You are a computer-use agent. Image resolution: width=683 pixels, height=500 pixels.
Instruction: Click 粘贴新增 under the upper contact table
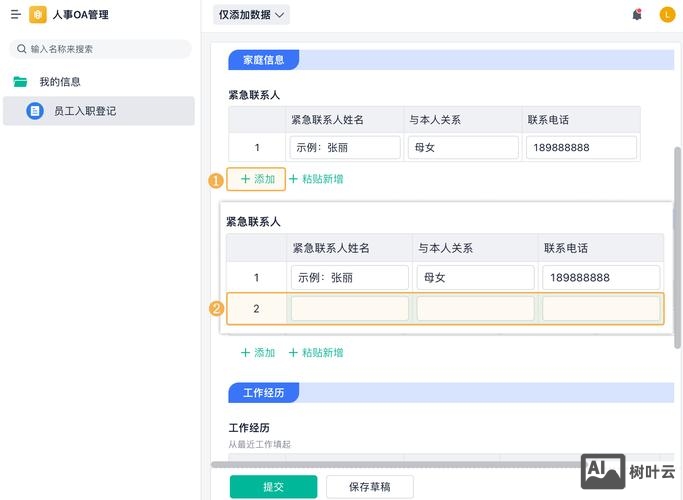click(x=316, y=179)
